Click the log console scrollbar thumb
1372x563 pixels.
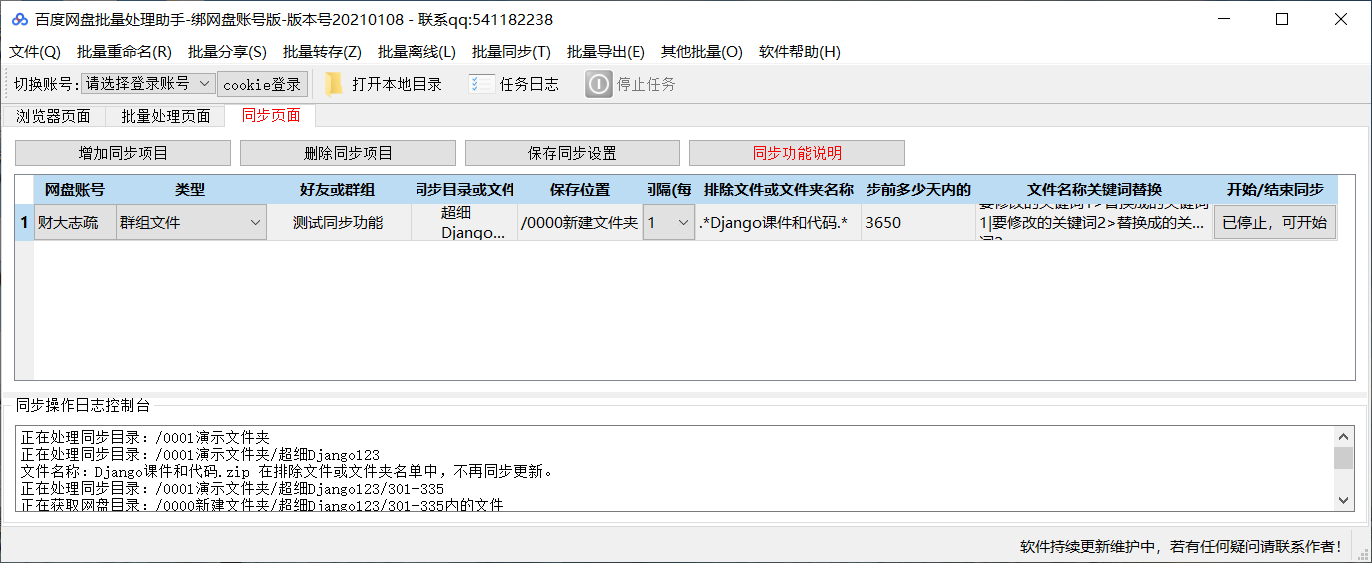tap(1344, 458)
